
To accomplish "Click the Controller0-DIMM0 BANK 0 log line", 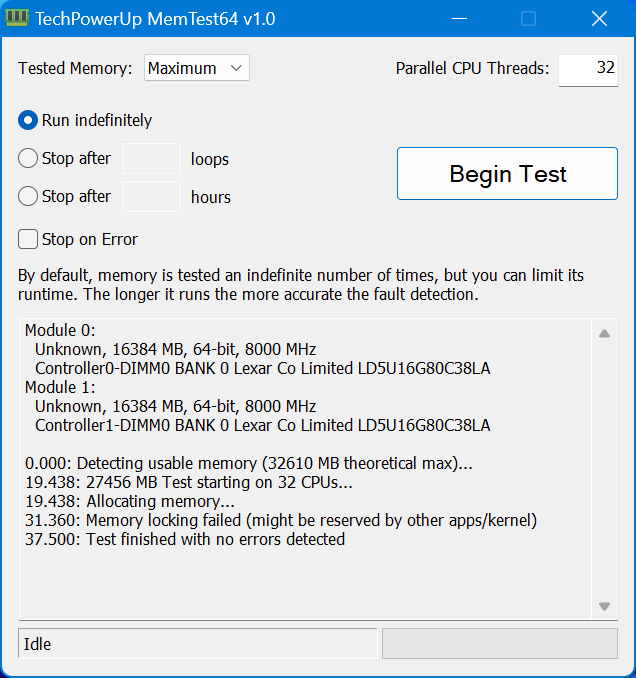I will click(262, 368).
